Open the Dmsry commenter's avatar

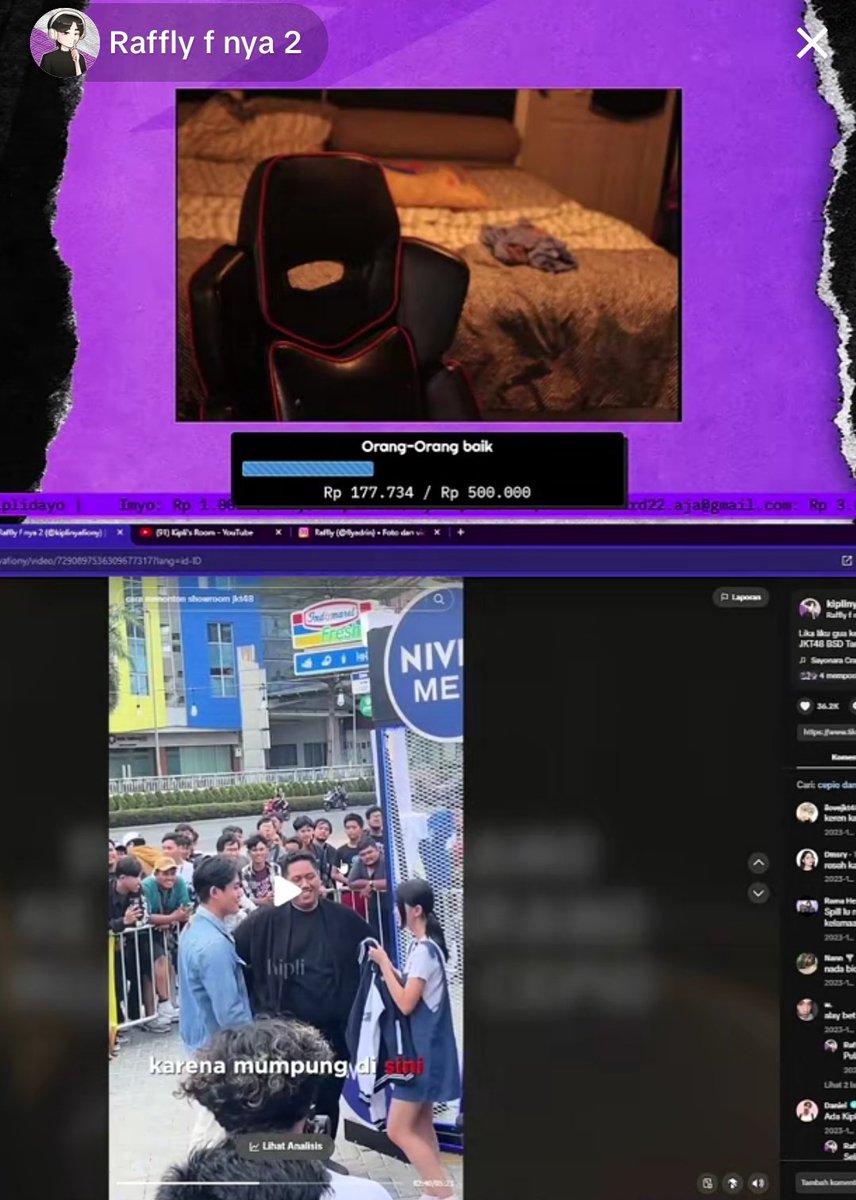[807, 860]
